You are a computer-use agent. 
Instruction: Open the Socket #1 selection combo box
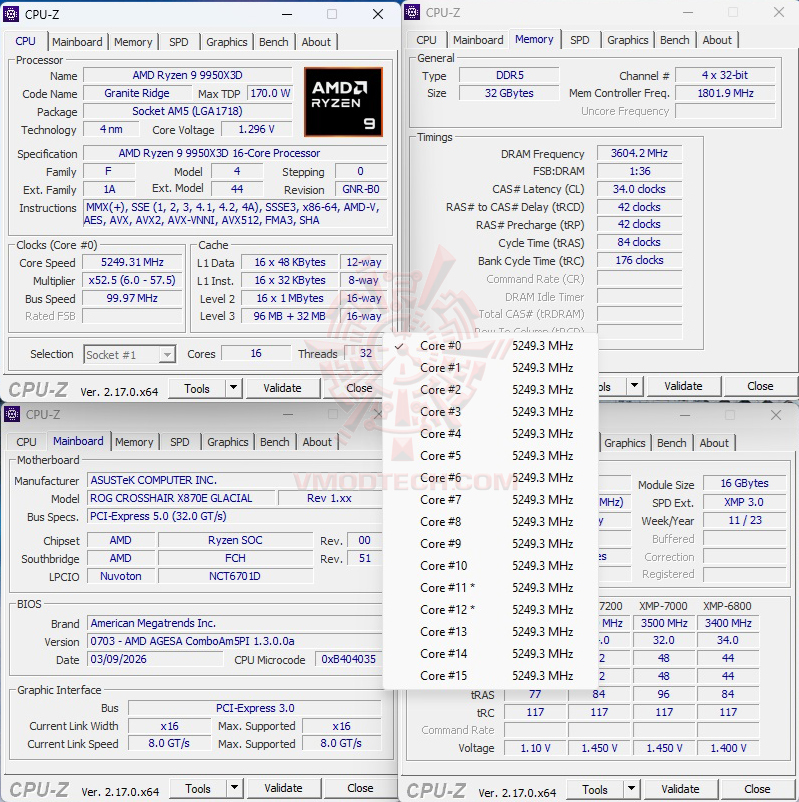129,354
